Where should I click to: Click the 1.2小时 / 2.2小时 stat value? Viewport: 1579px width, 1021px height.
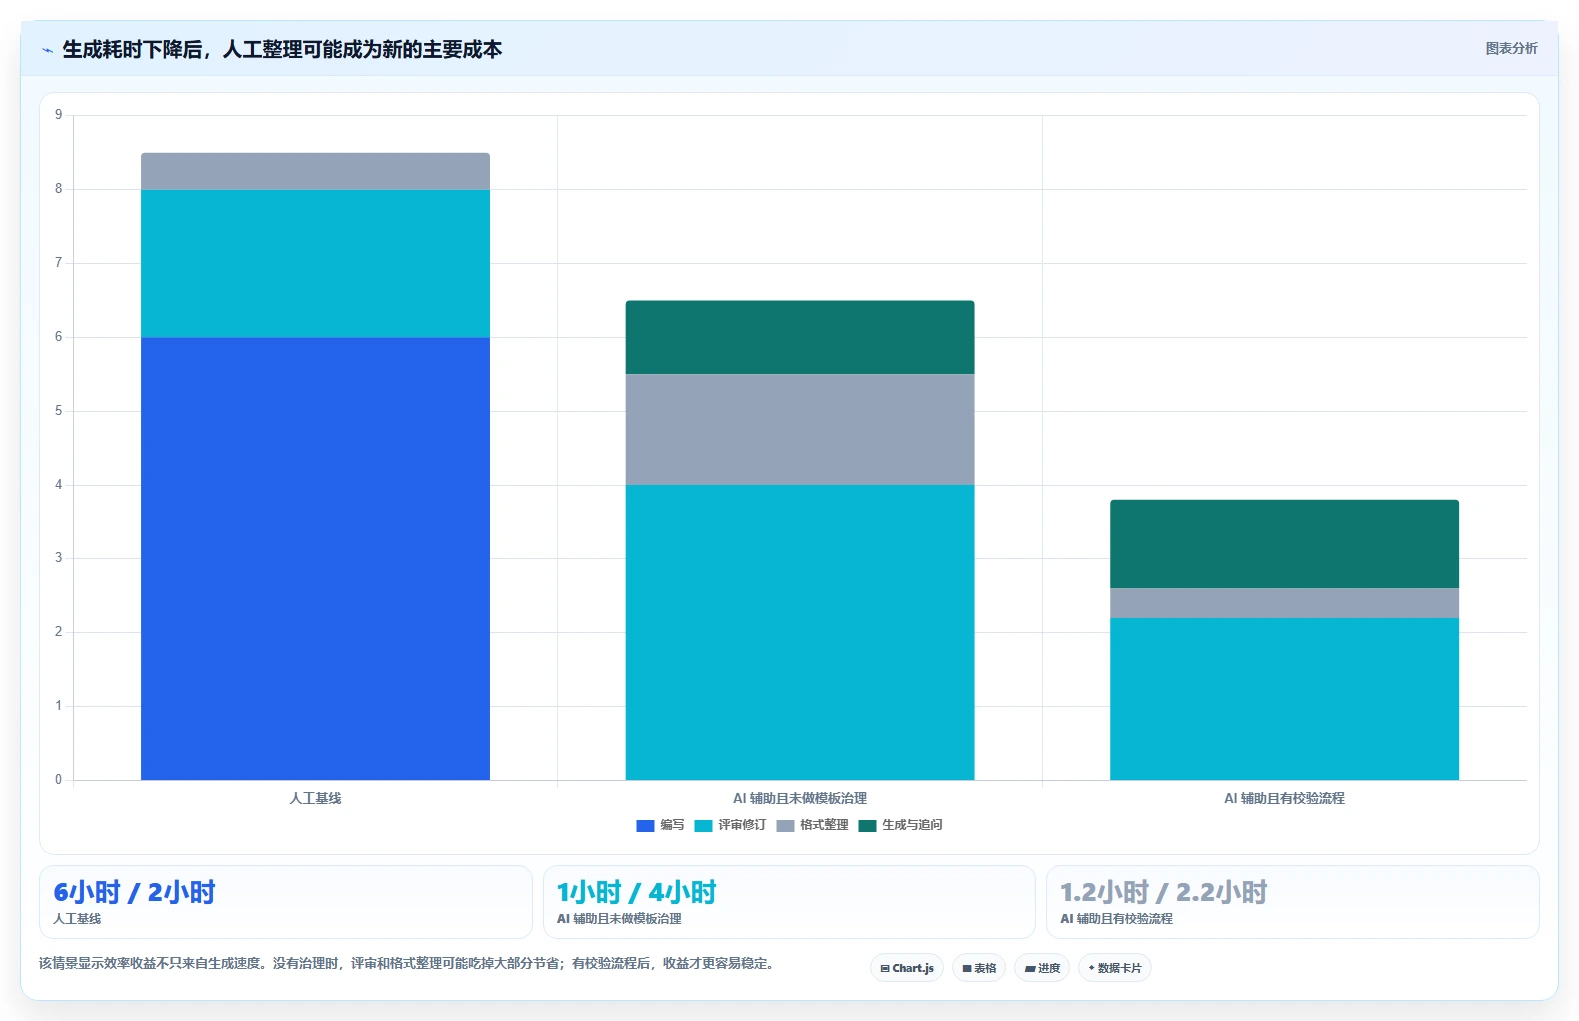(x=1163, y=892)
